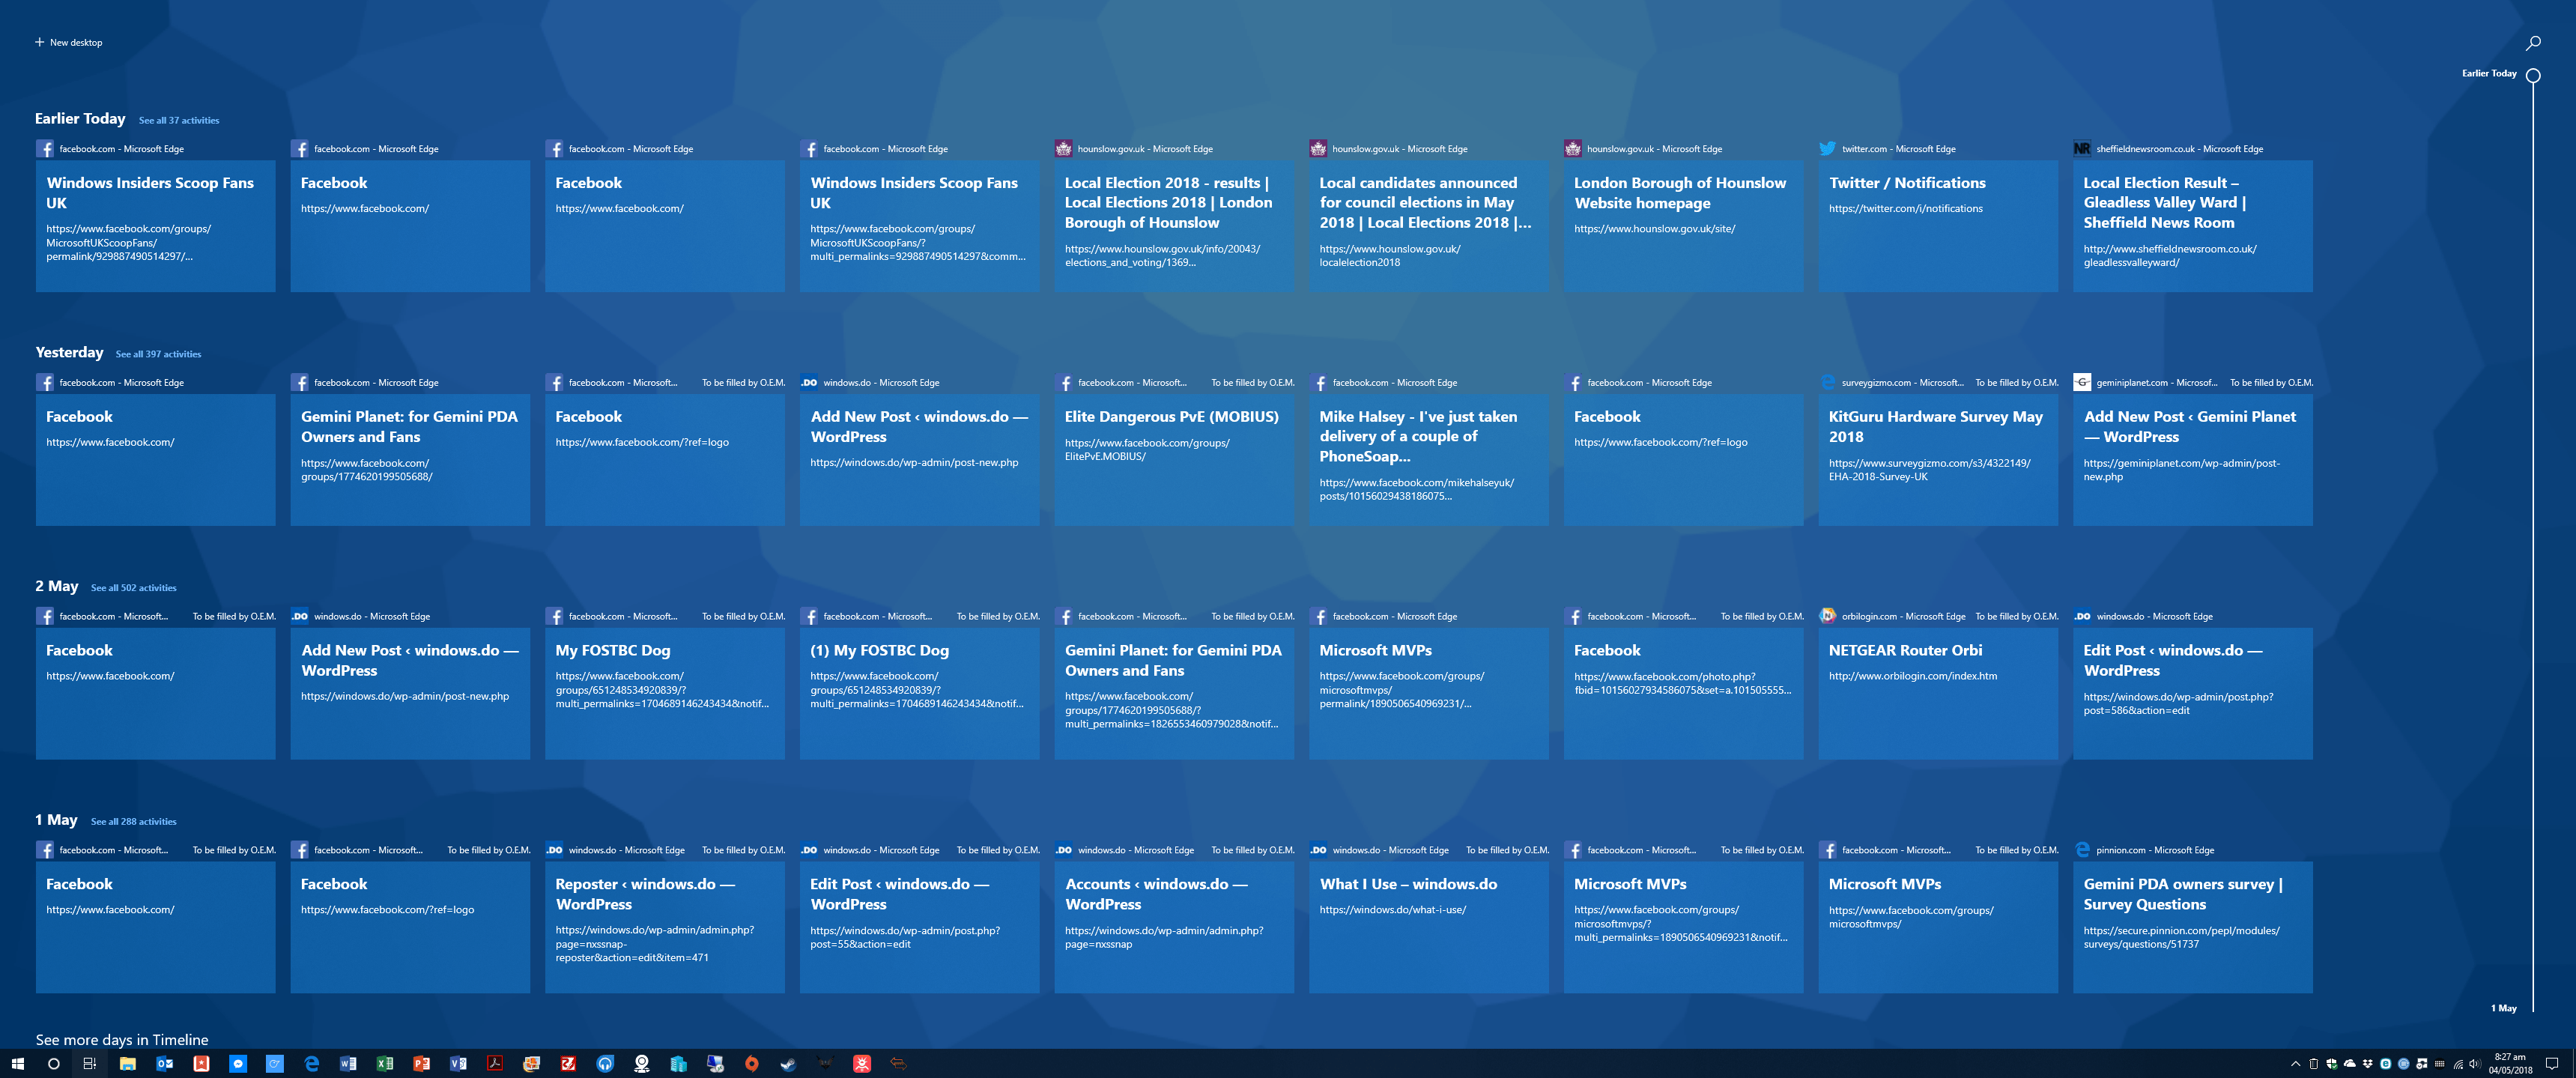Open ESET security tray icon
The image size is (2576, 1078).
click(x=2386, y=1064)
